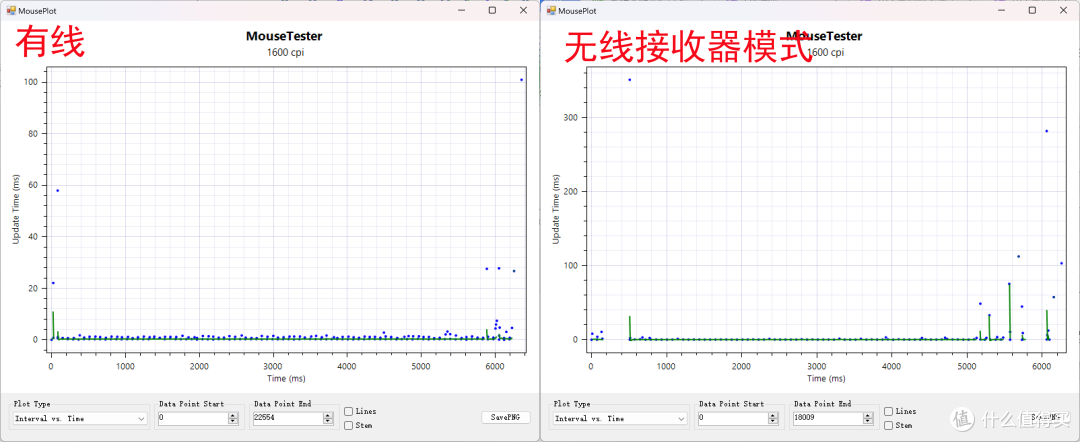Decrement Data Point Start in right window
The width and height of the screenshot is (1080, 442).
(x=773, y=421)
